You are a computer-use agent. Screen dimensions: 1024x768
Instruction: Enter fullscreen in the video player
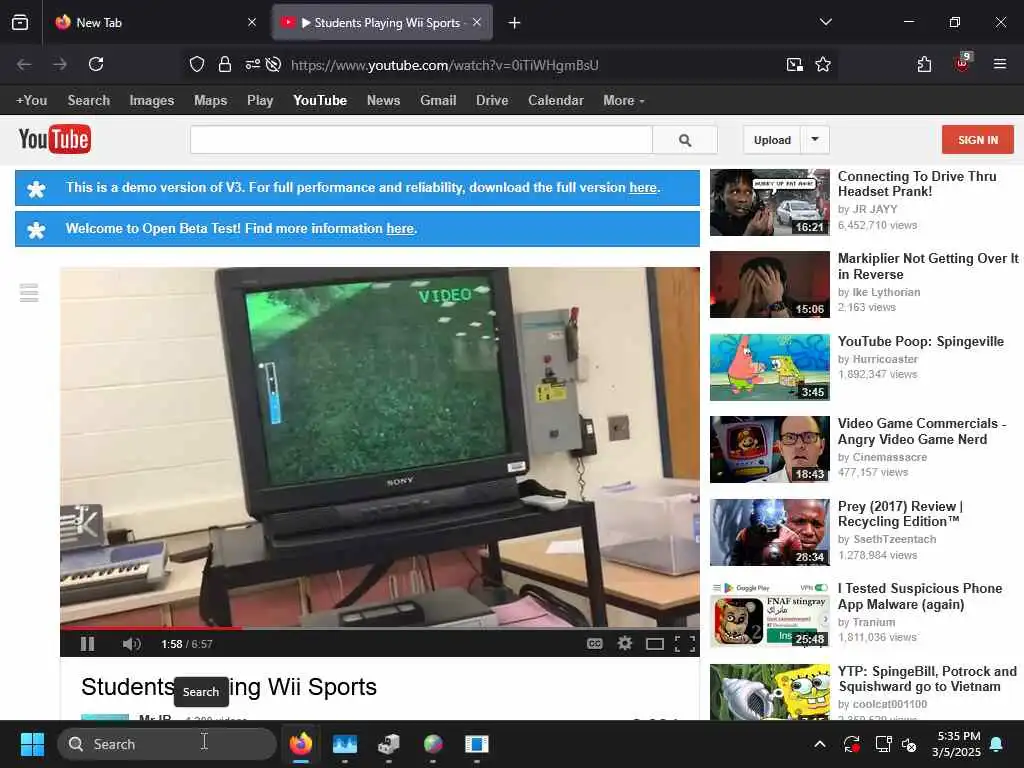pos(684,644)
